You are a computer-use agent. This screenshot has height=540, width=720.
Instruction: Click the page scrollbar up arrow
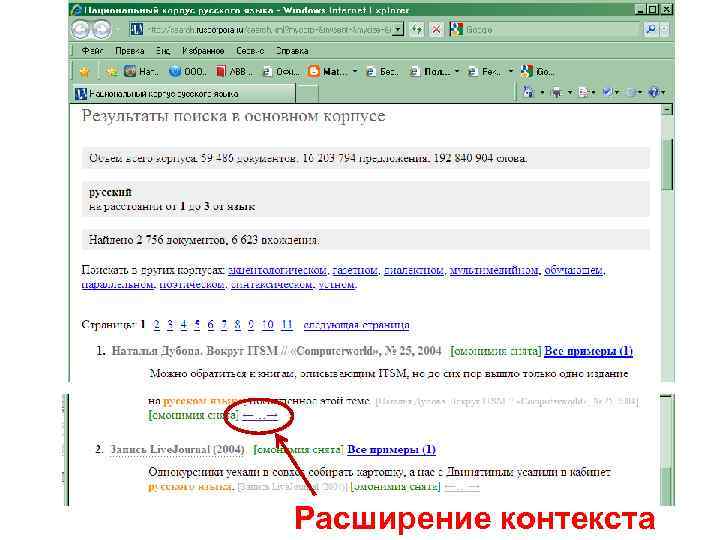[x=667, y=110]
